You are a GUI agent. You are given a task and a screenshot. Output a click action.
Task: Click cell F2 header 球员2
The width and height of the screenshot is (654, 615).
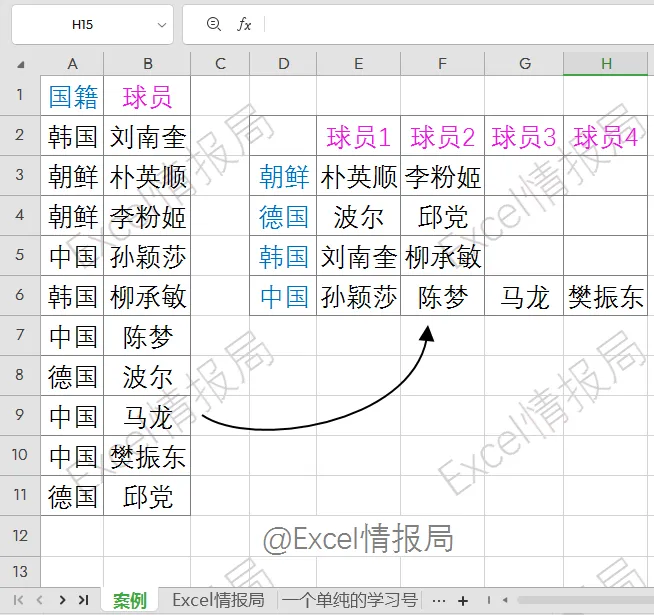click(443, 136)
